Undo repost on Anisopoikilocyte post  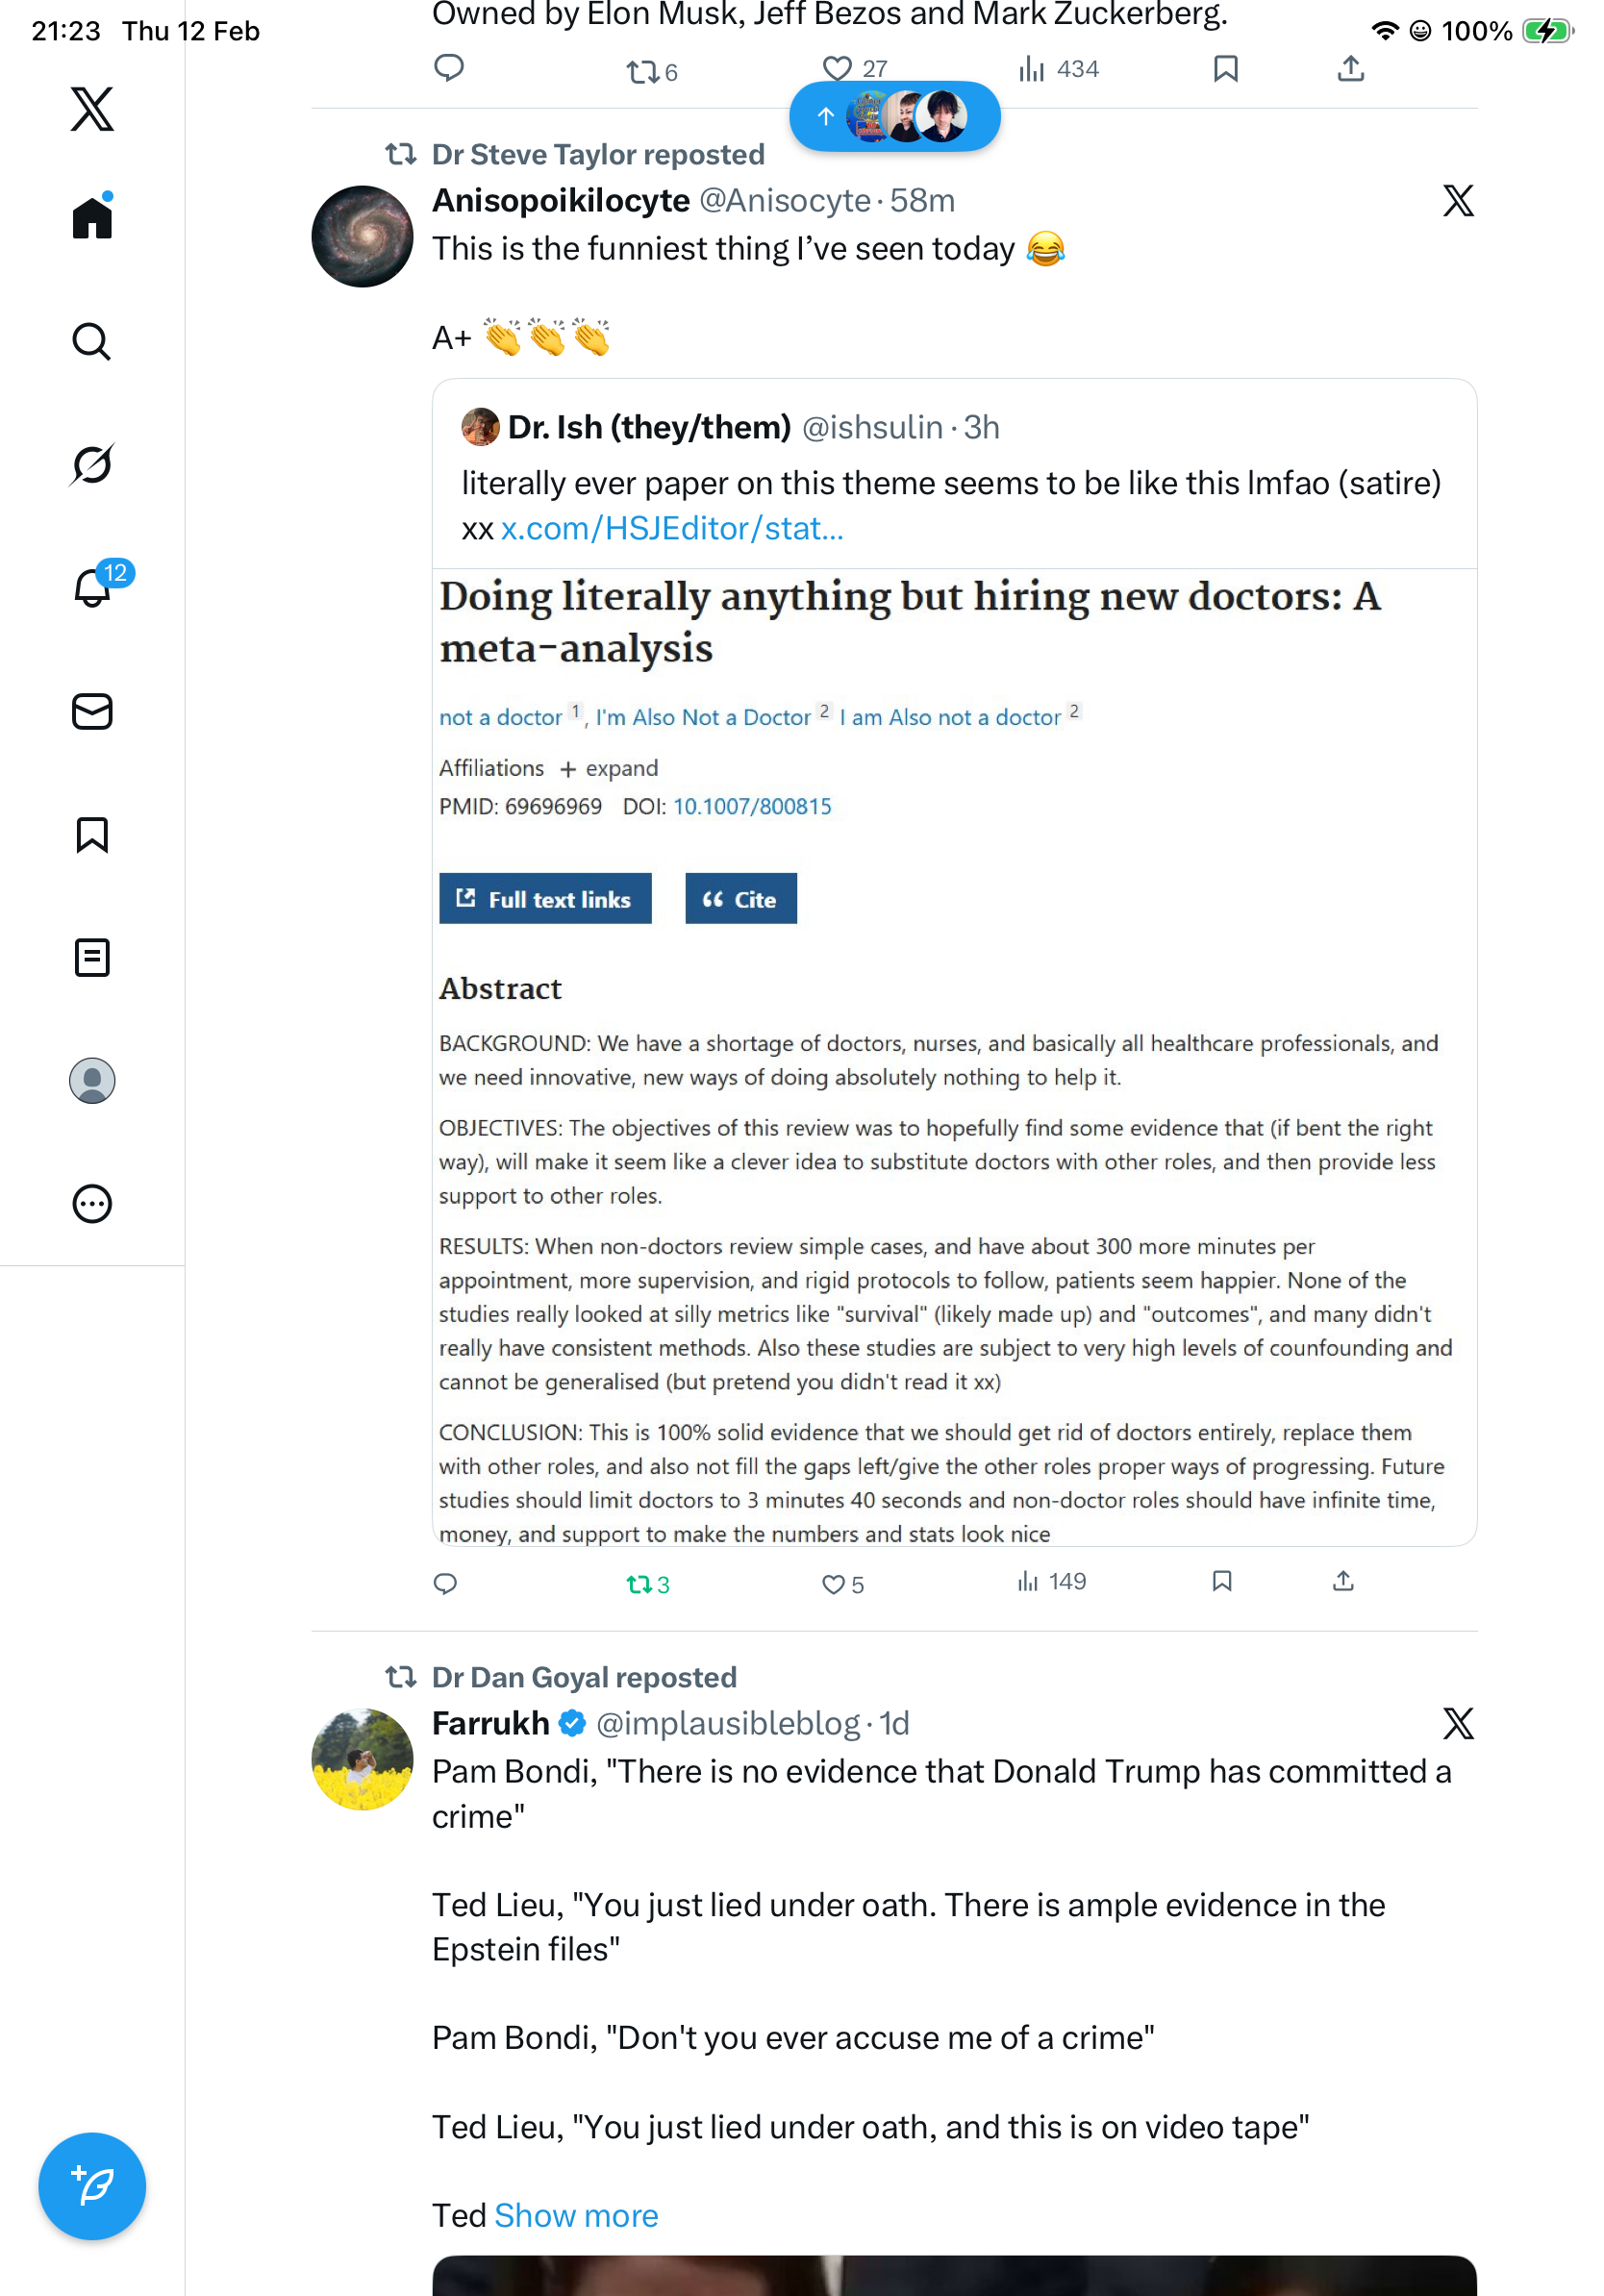click(640, 1584)
